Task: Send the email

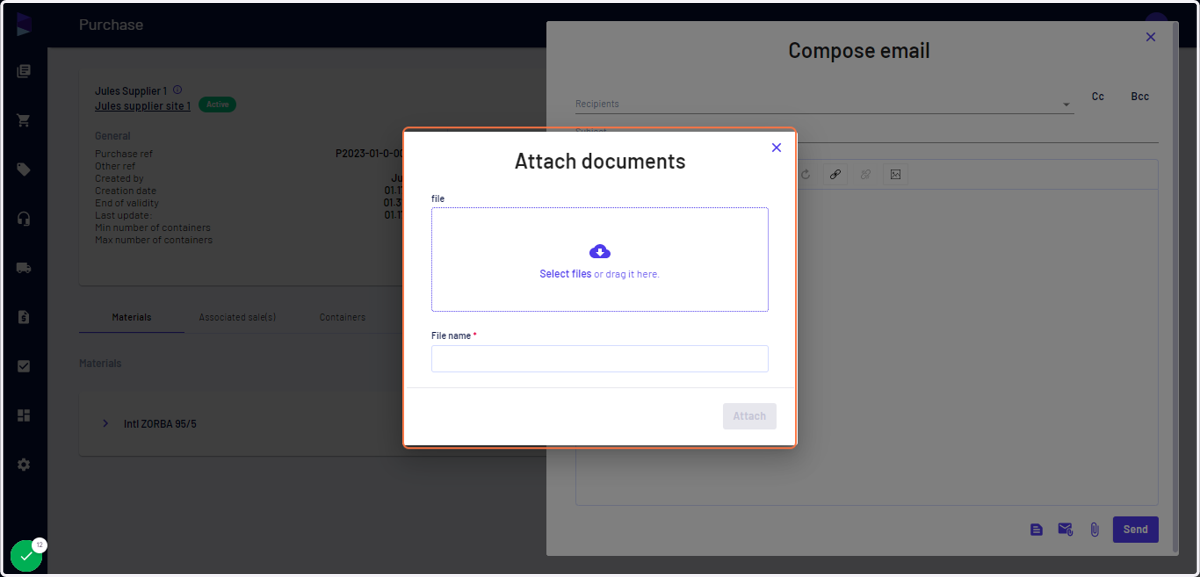Action: pos(1135,529)
